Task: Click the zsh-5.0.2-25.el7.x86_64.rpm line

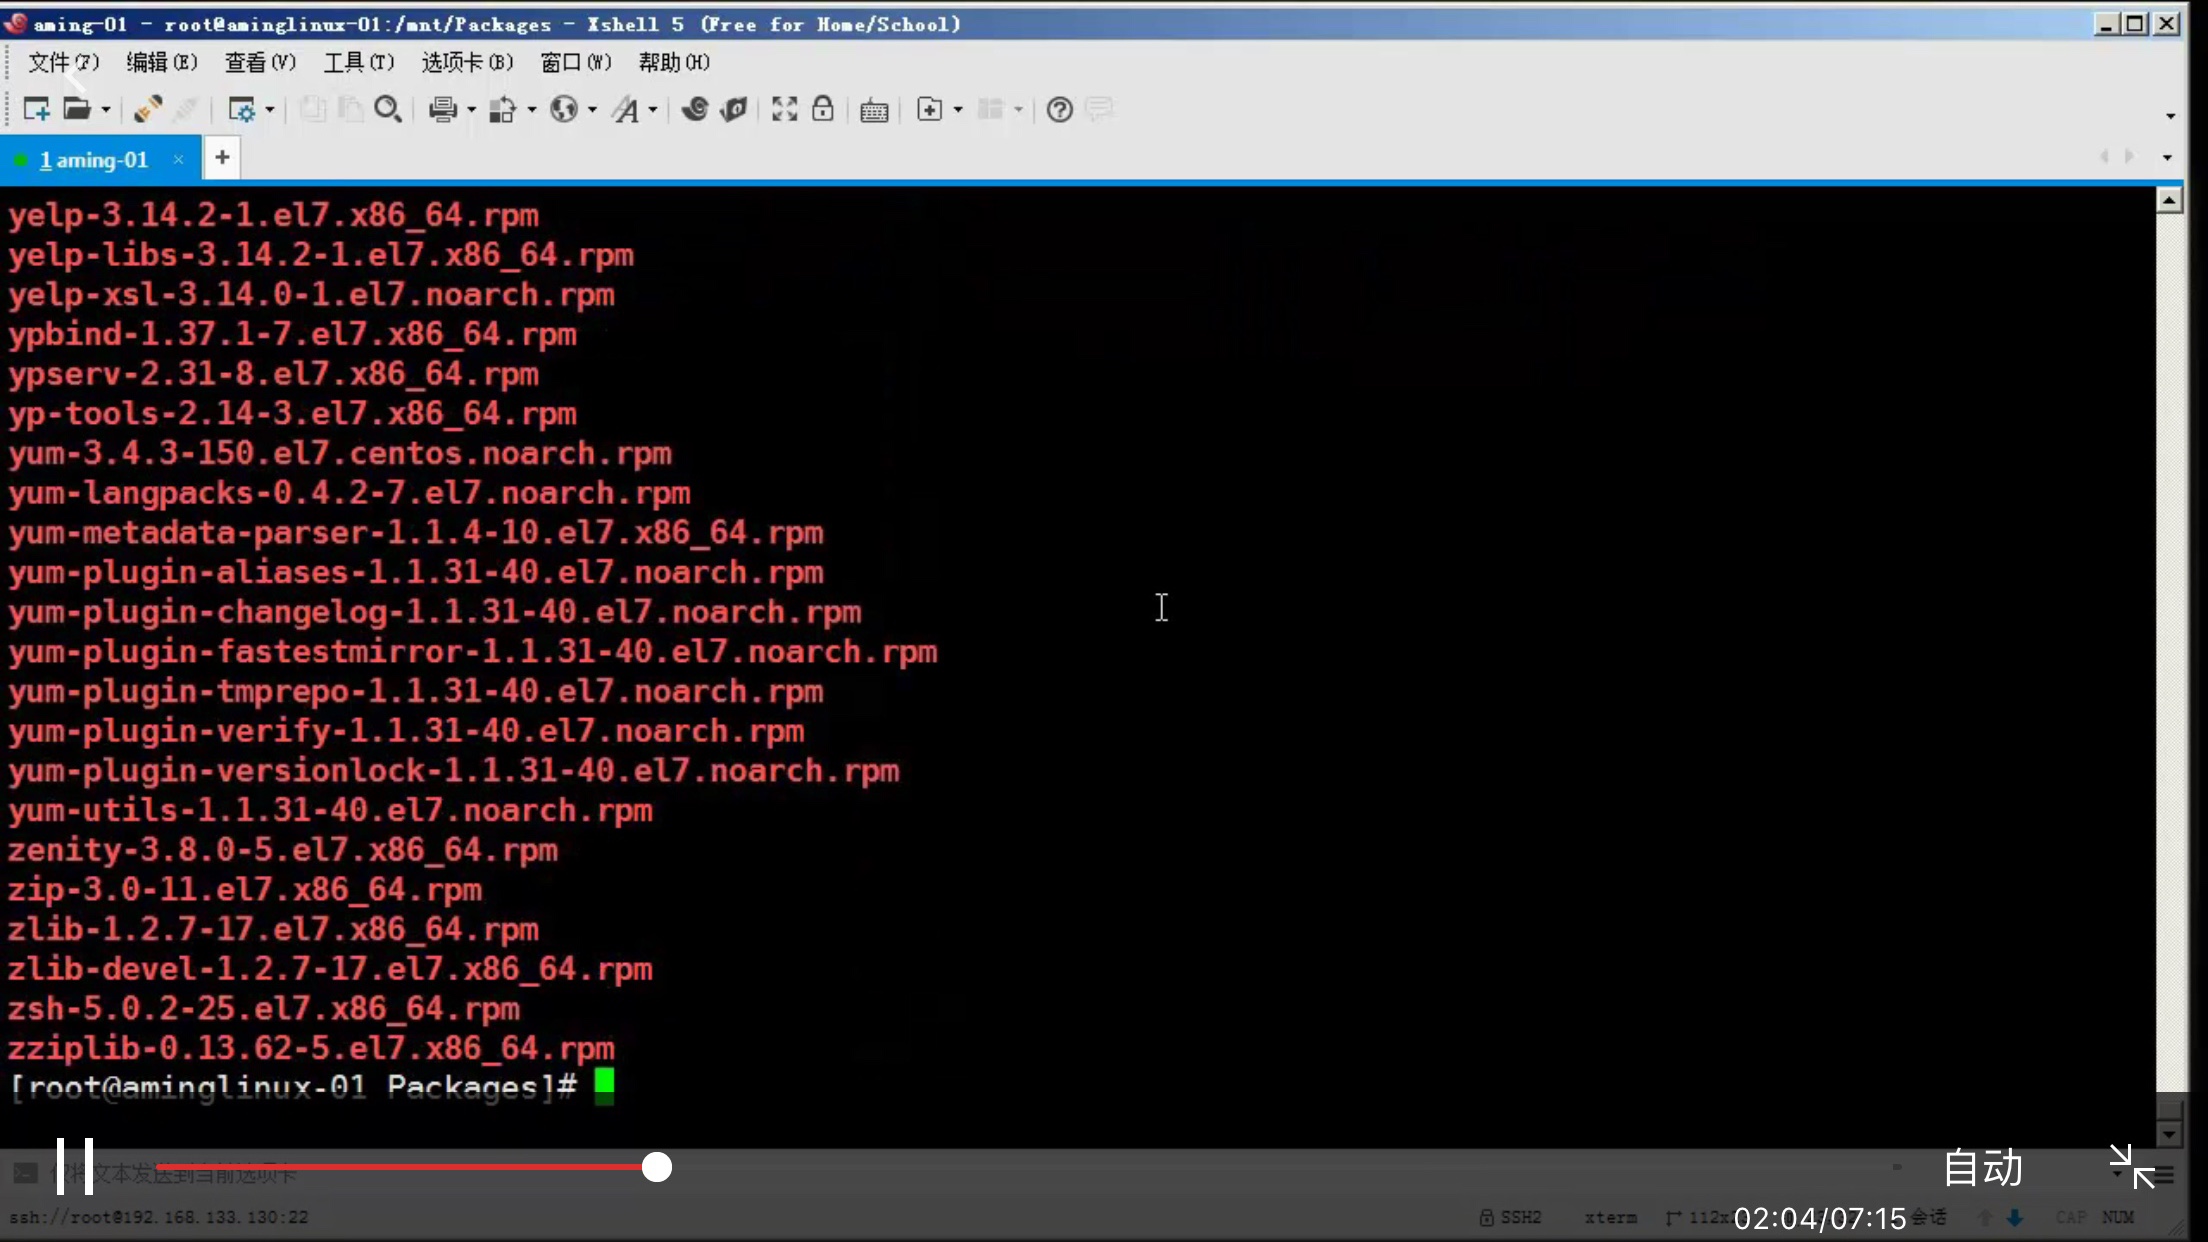Action: [264, 1008]
